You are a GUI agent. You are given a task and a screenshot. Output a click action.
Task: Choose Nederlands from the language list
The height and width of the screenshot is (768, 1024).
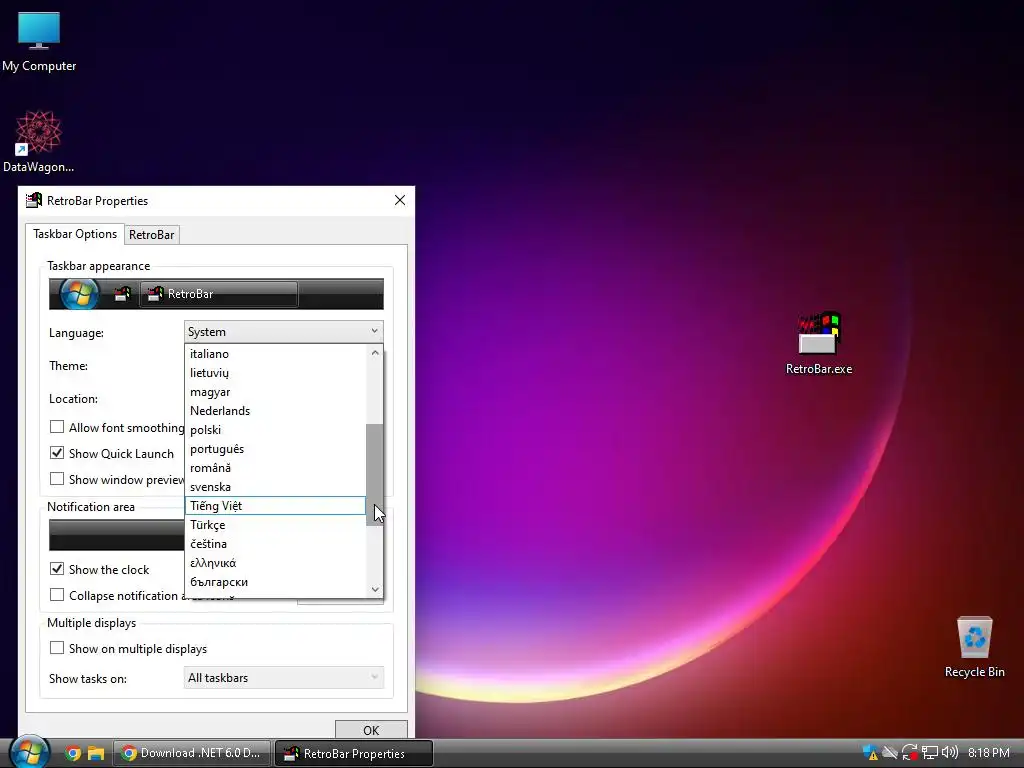point(275,411)
